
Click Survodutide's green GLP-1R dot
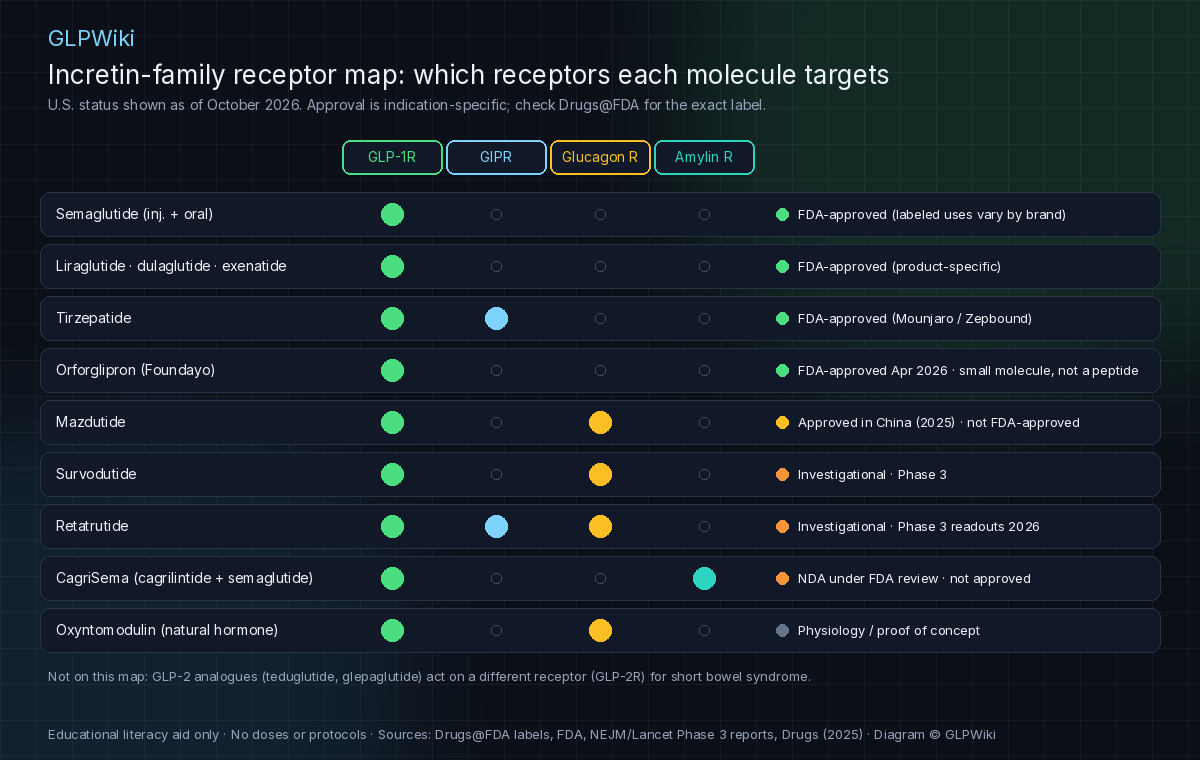coord(392,474)
